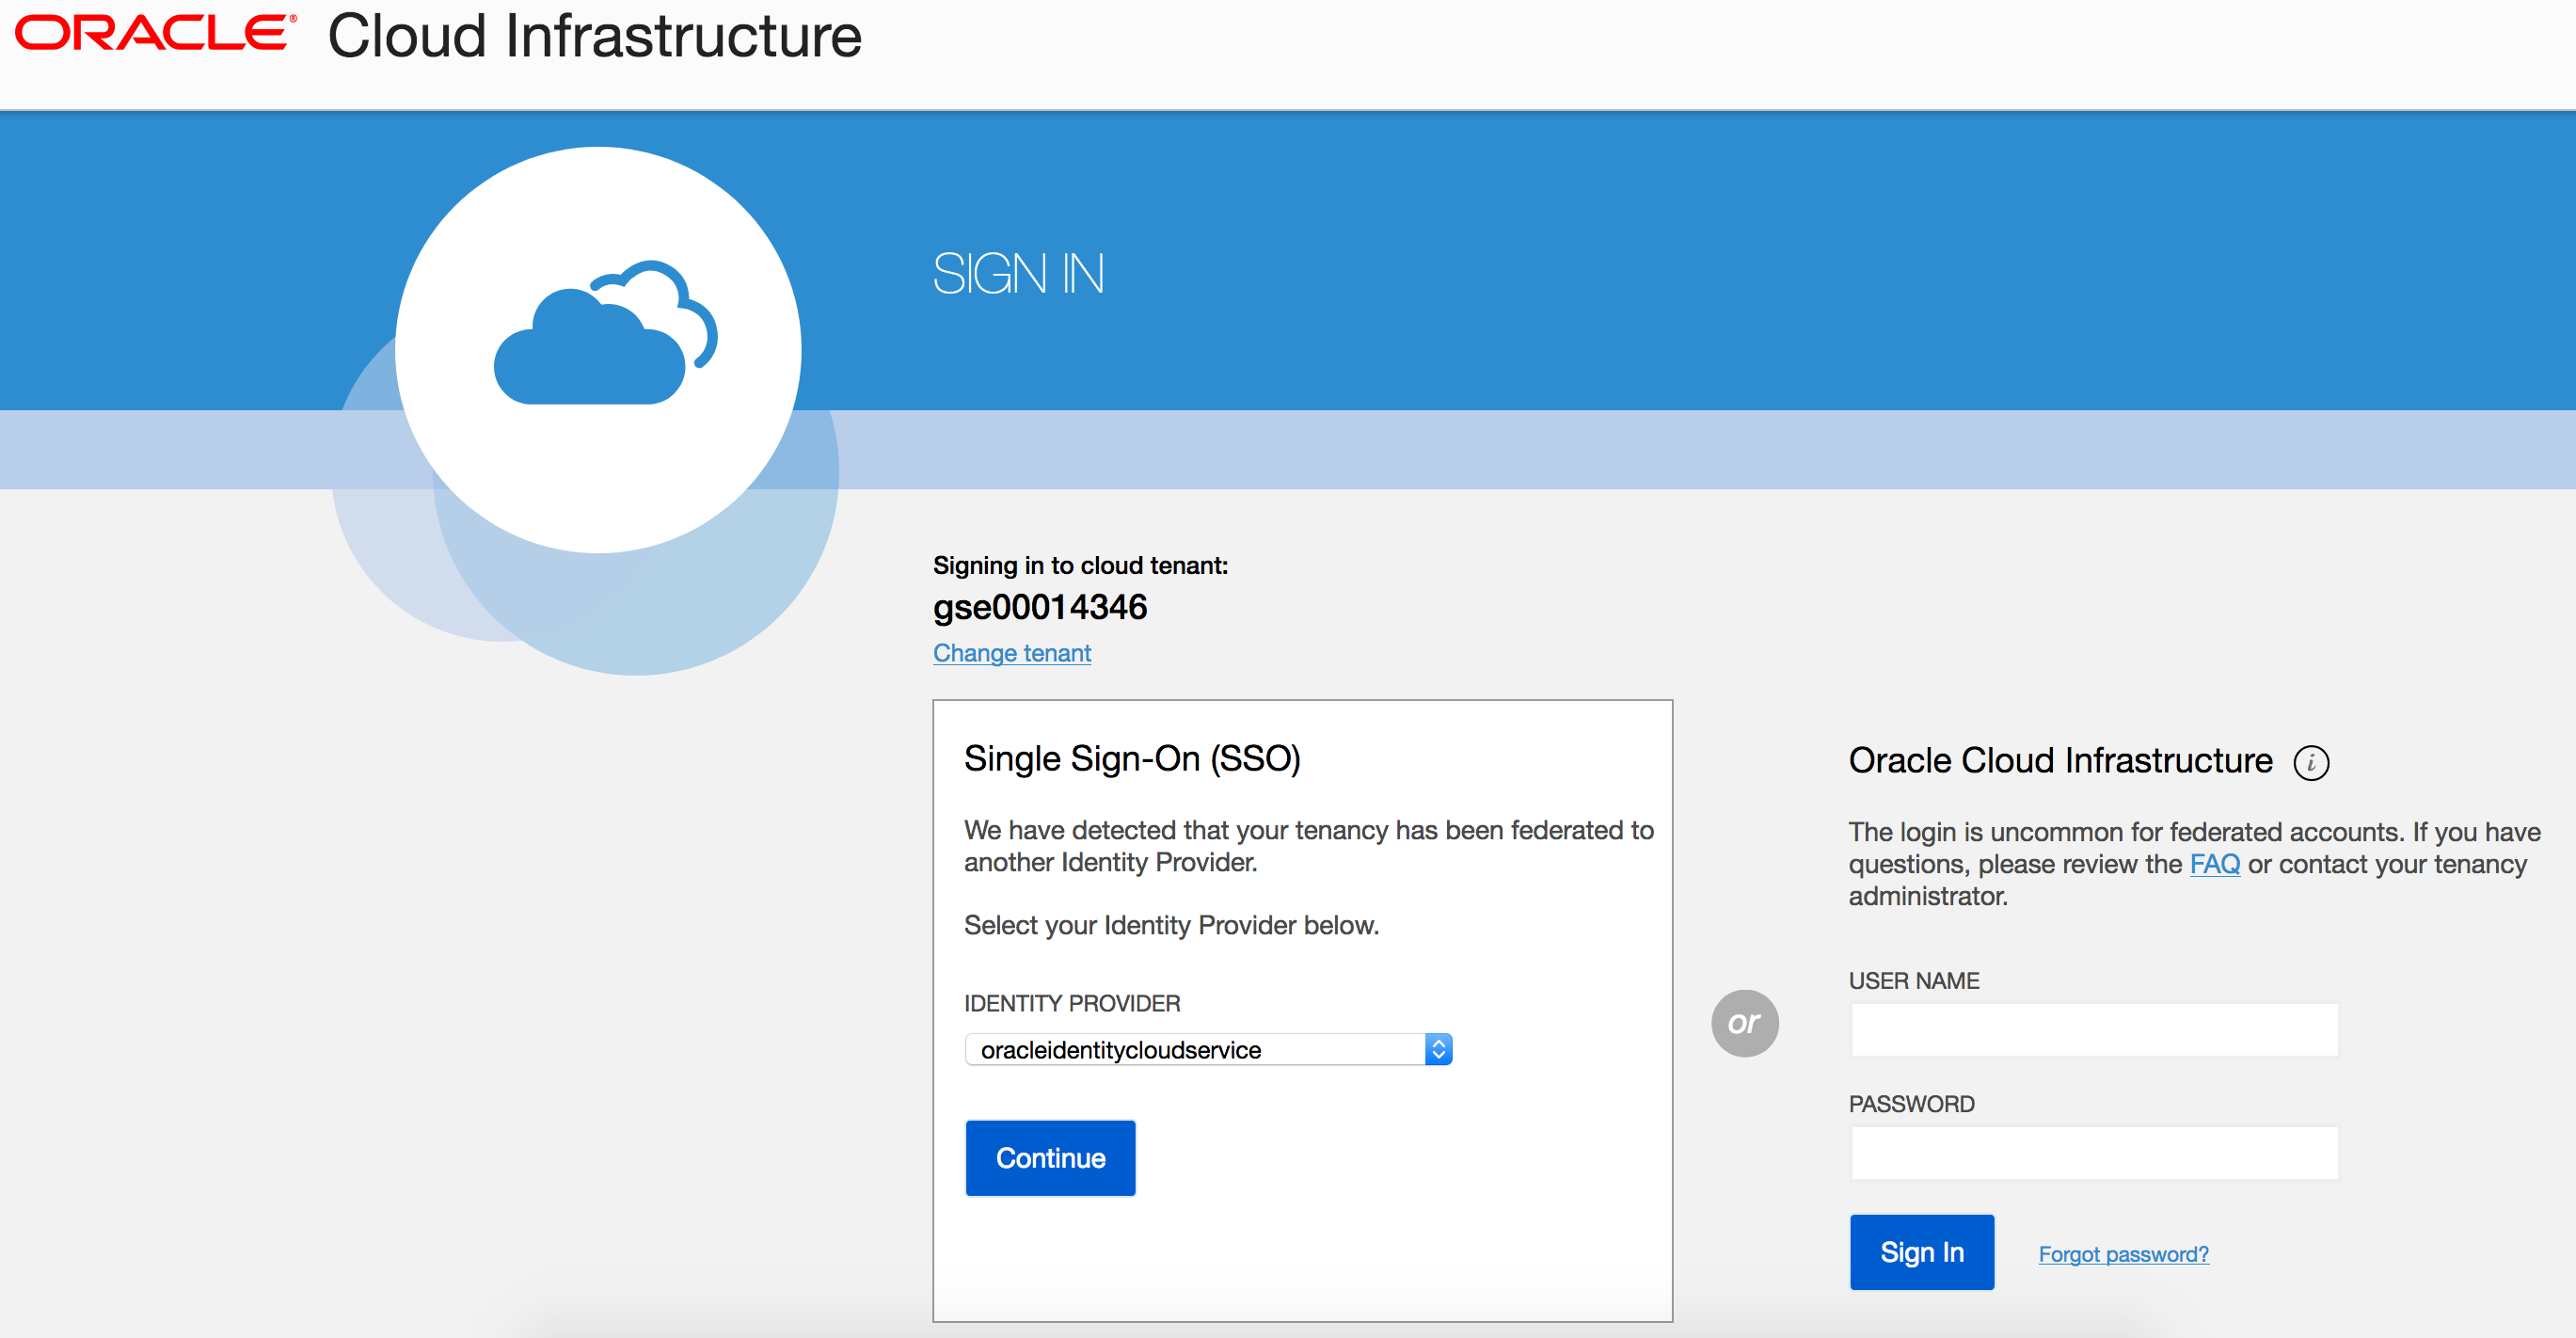
Task: Click the Oracle Cloud Infrastructure login heading
Action: (x=2060, y=761)
